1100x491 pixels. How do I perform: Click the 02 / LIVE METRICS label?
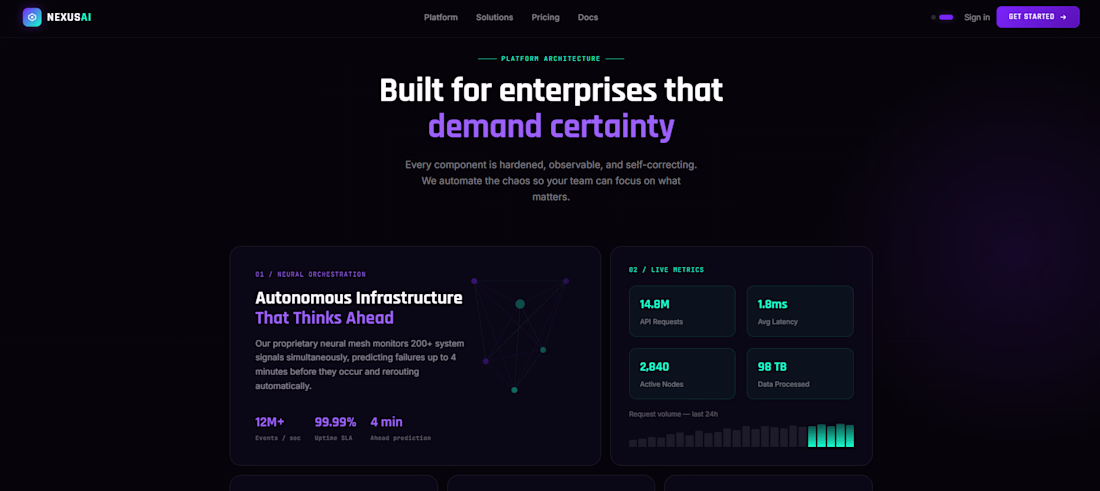coord(666,269)
